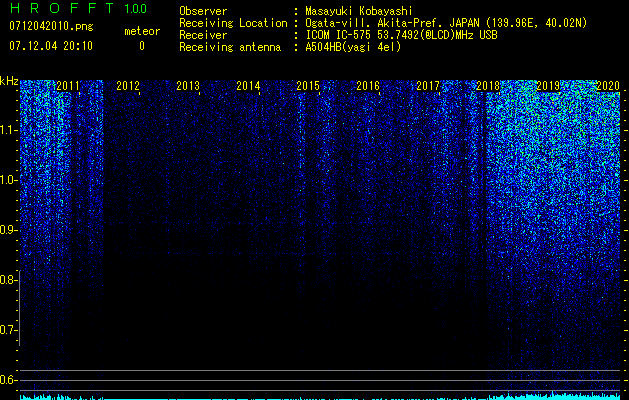629x400 pixels.
Task: Click the 2018 time marker
Action: (x=488, y=86)
